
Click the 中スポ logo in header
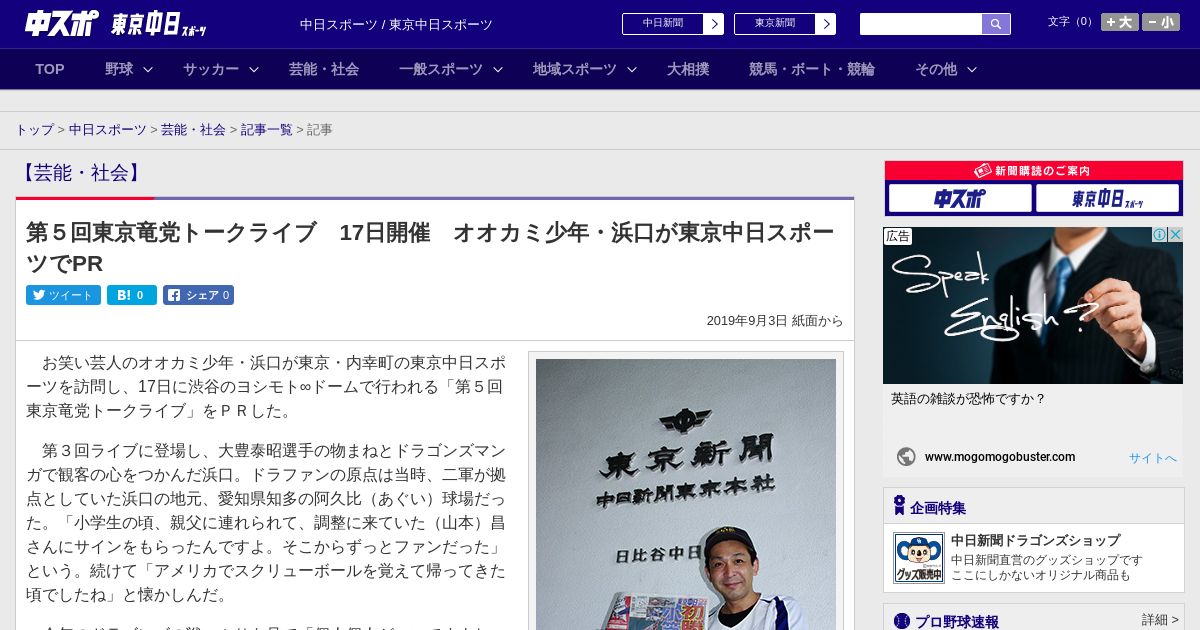click(62, 23)
